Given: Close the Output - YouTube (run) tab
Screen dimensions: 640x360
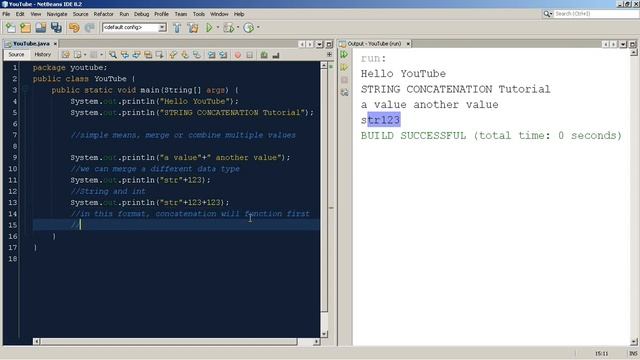Looking at the screenshot, I should [408, 44].
